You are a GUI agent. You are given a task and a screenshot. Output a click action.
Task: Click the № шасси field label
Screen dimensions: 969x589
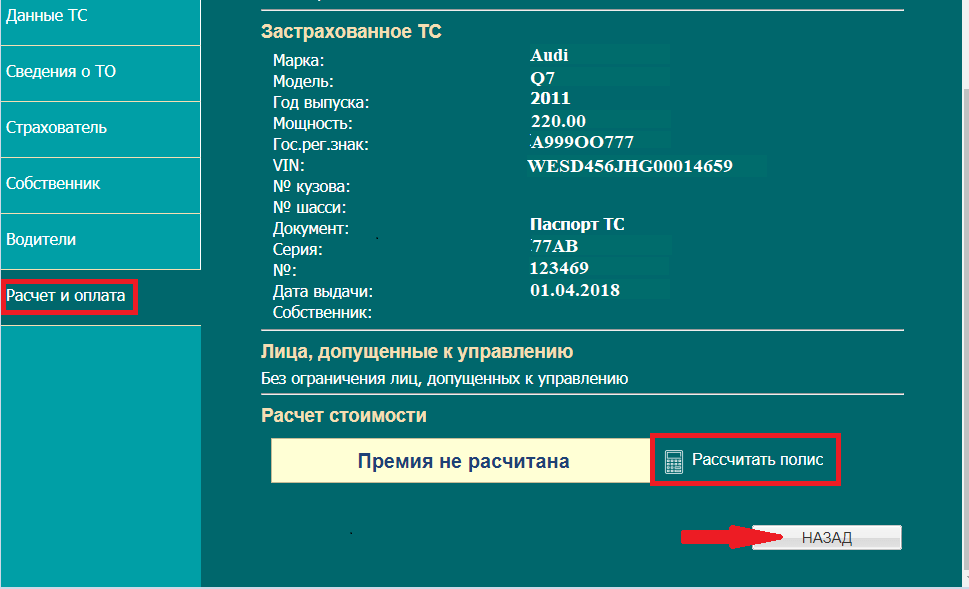[x=309, y=208]
